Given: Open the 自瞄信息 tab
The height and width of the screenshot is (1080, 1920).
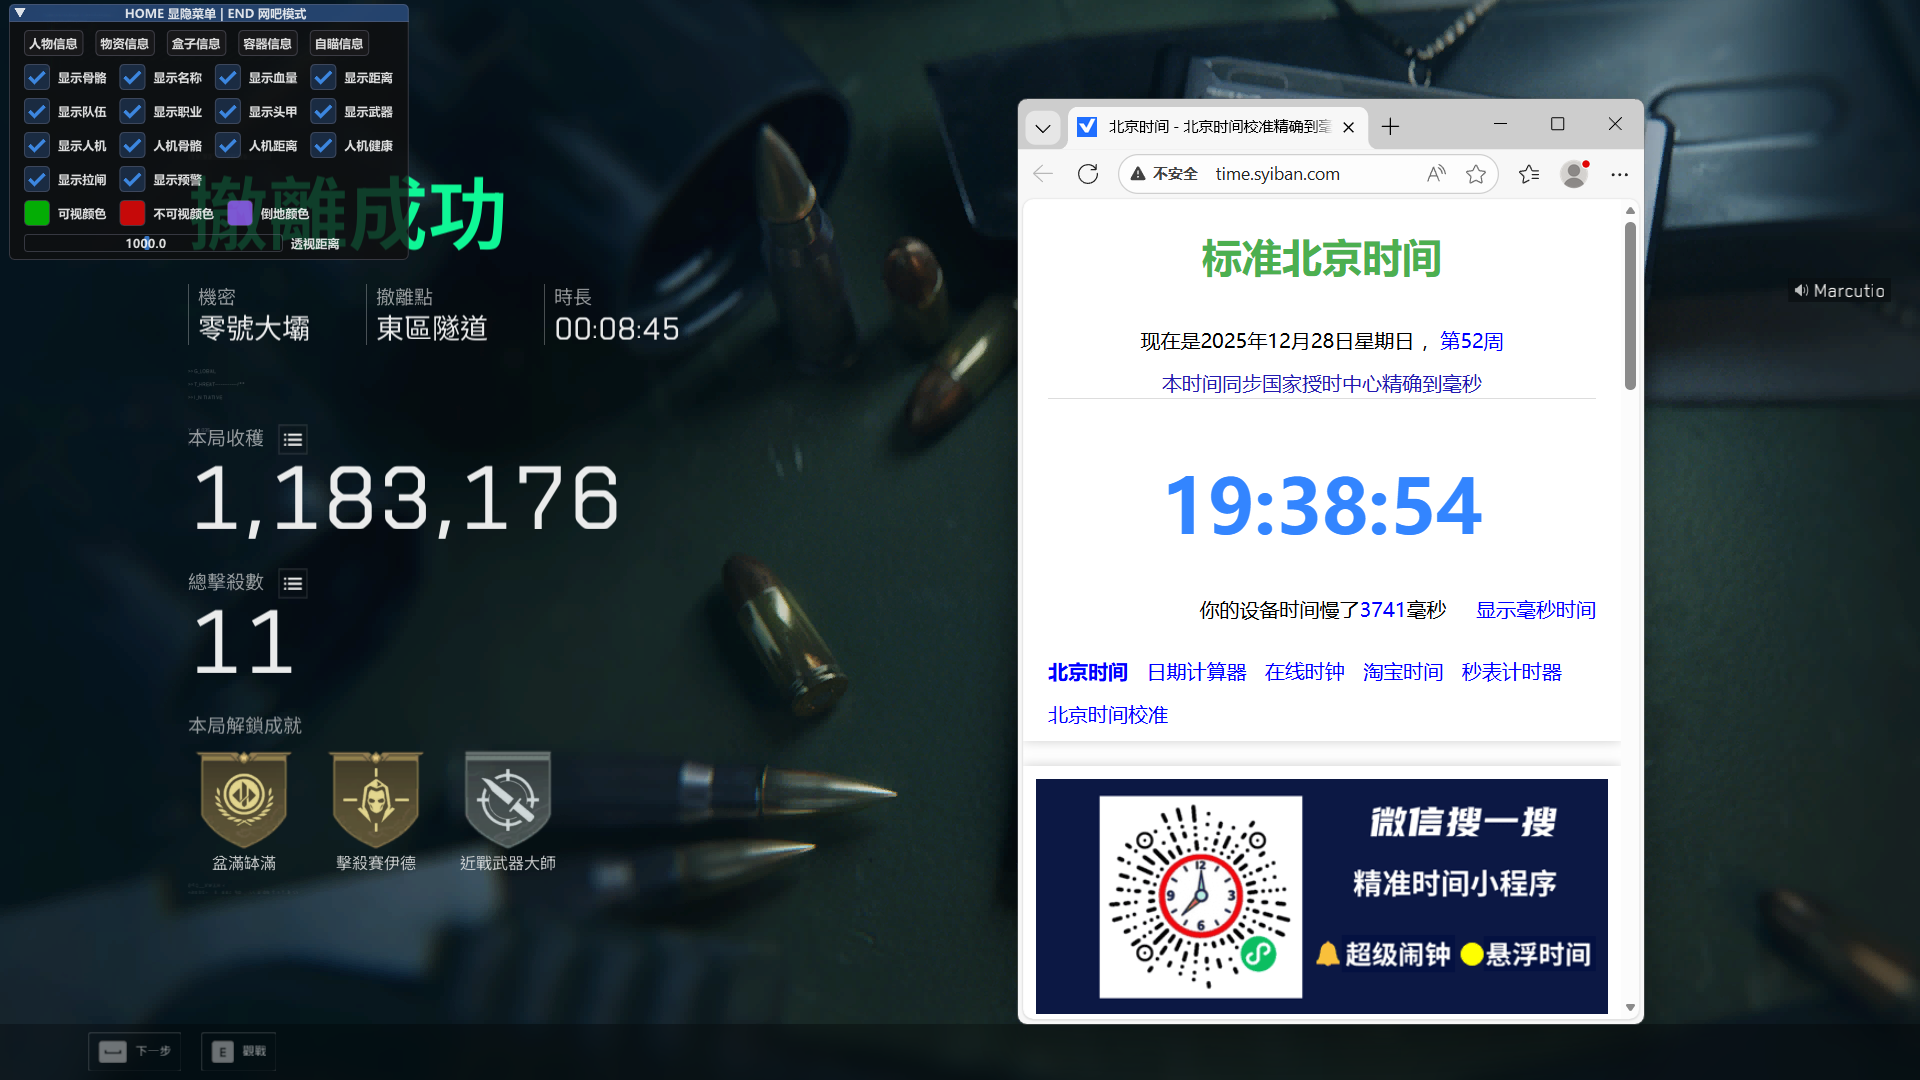Looking at the screenshot, I should (x=338, y=43).
